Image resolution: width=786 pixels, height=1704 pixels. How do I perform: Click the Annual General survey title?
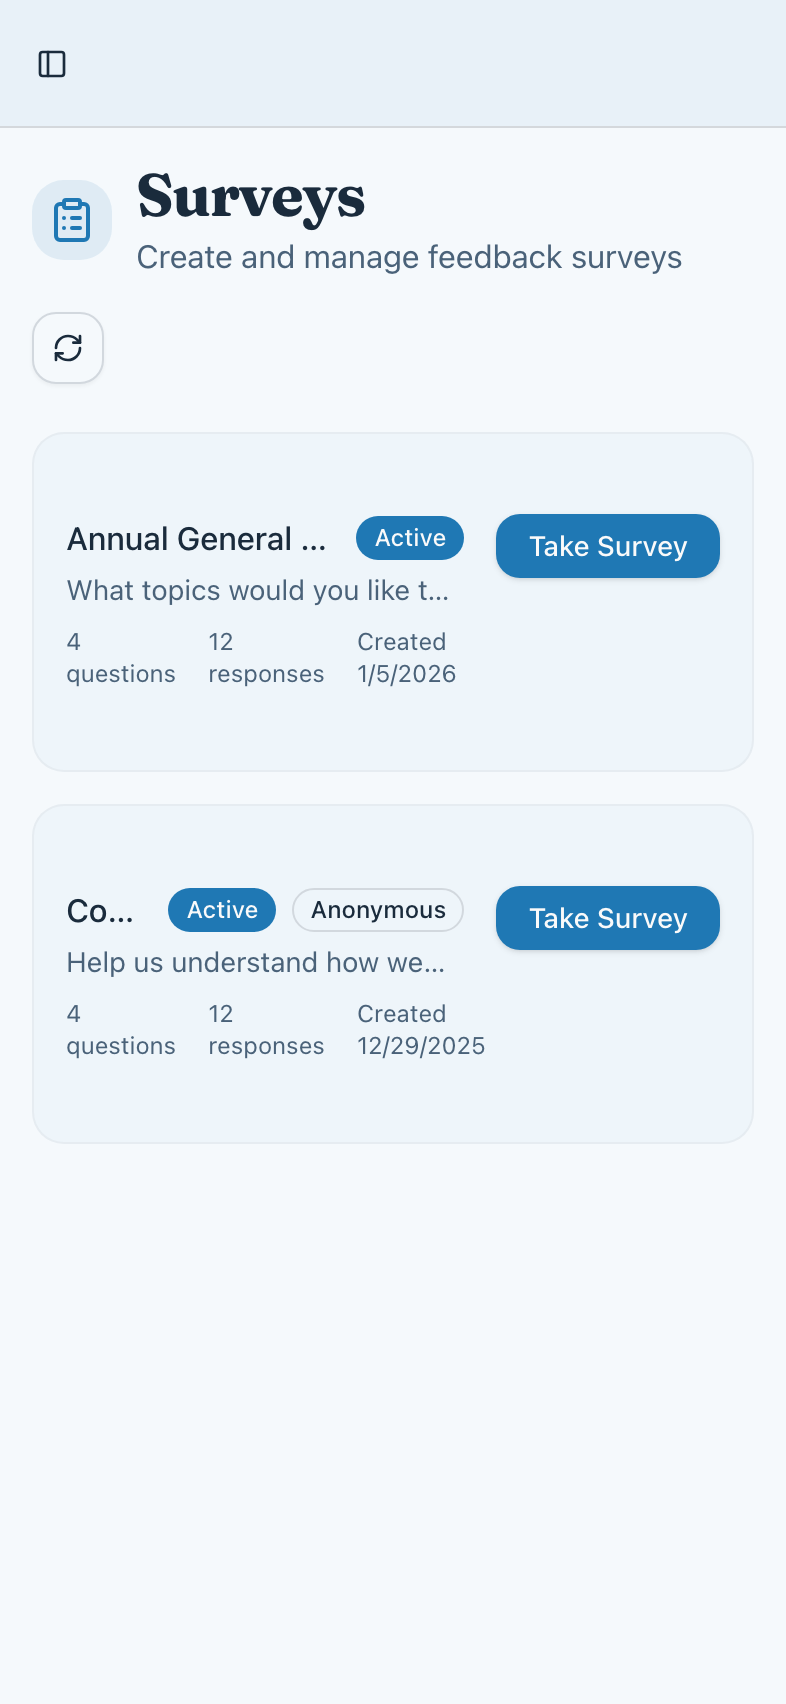point(196,538)
